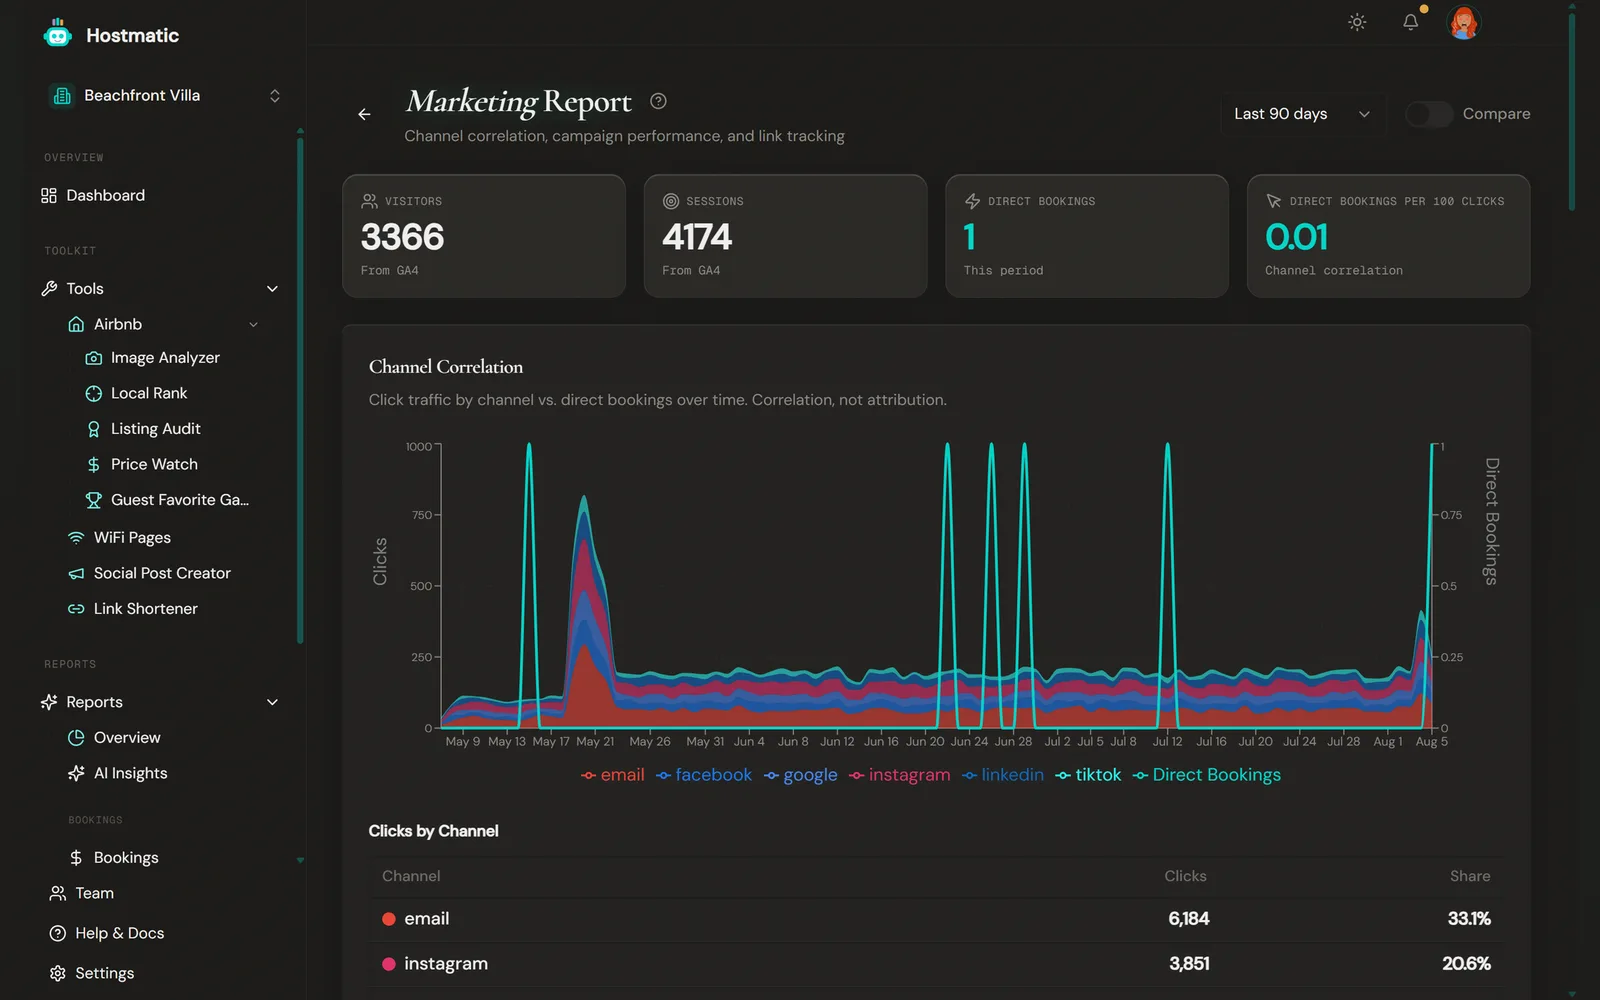
Task: Click the Listing Audit award icon
Action: pos(94,429)
